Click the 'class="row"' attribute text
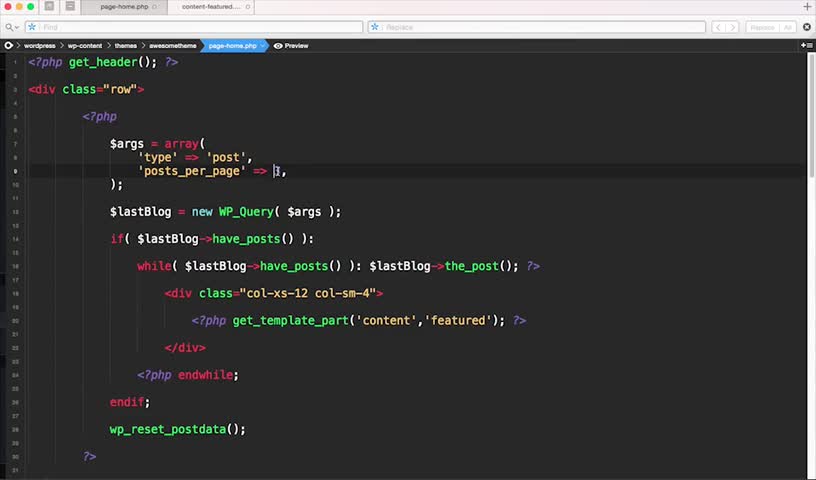This screenshot has height=480, width=816. pyautogui.click(x=100, y=89)
